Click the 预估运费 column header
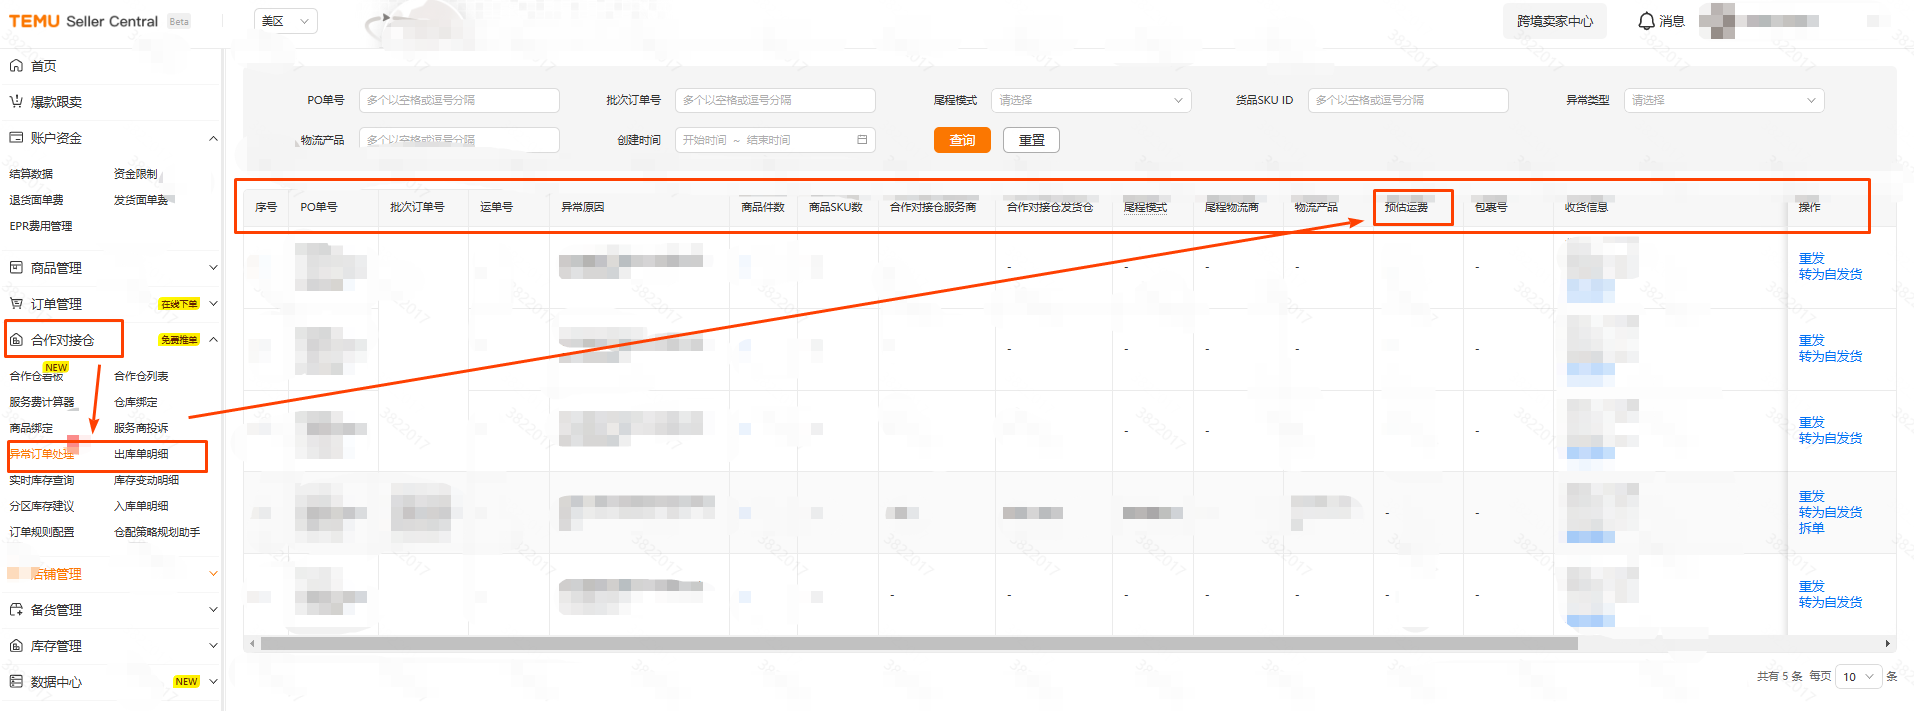Screen dimensions: 1914x711 (1406, 207)
